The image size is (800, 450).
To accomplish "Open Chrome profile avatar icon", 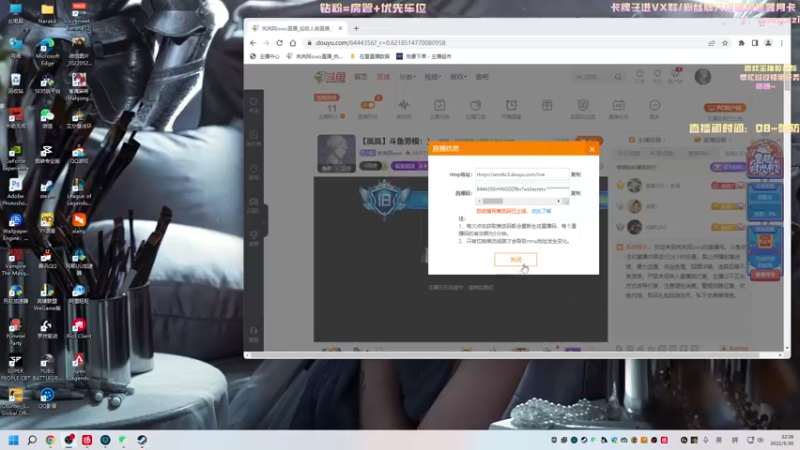I will pos(768,43).
